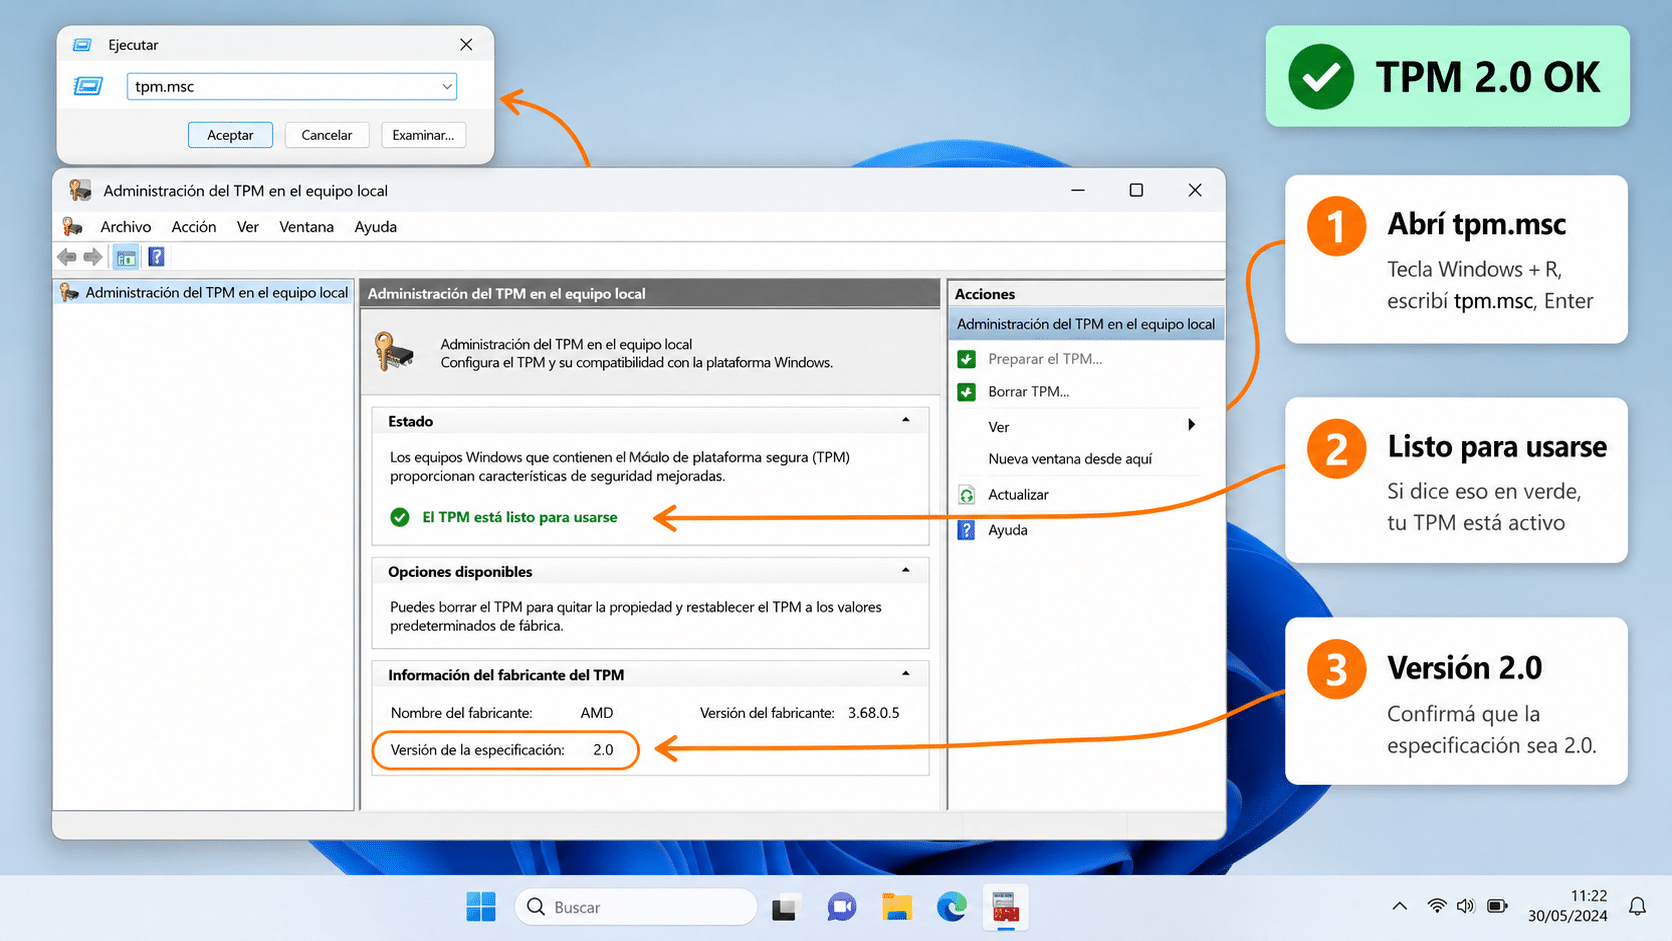The height and width of the screenshot is (941, 1672).
Task: Click the blue help icon next to Ayuda
Action: pos(967,530)
